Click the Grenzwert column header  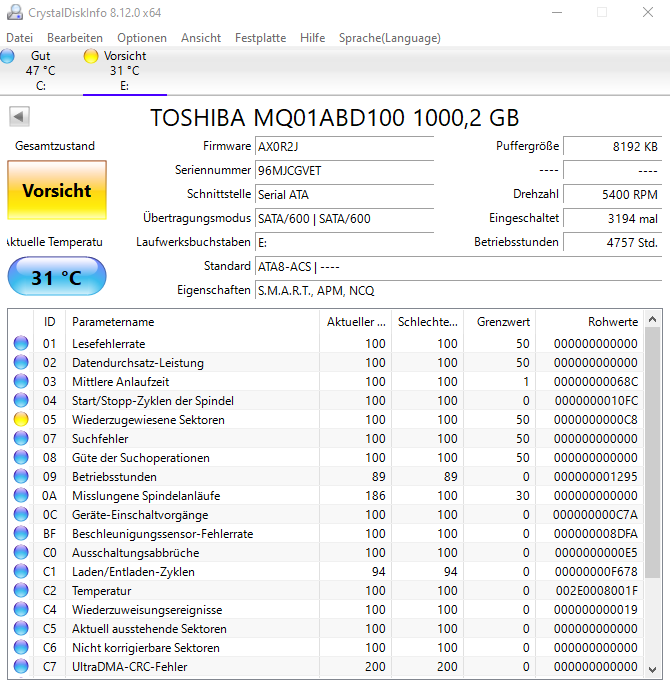(499, 322)
